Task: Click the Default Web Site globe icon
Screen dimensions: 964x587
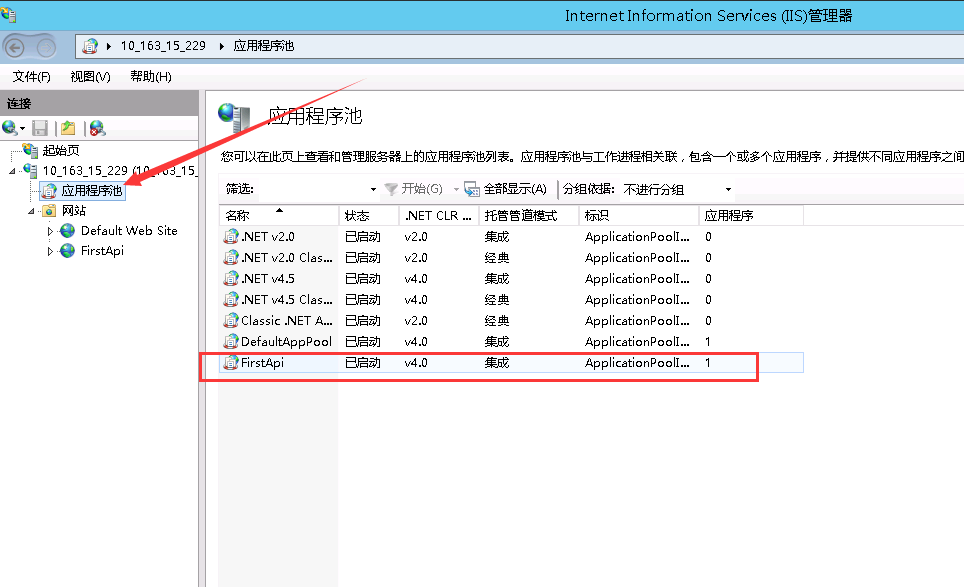Action: click(x=67, y=231)
